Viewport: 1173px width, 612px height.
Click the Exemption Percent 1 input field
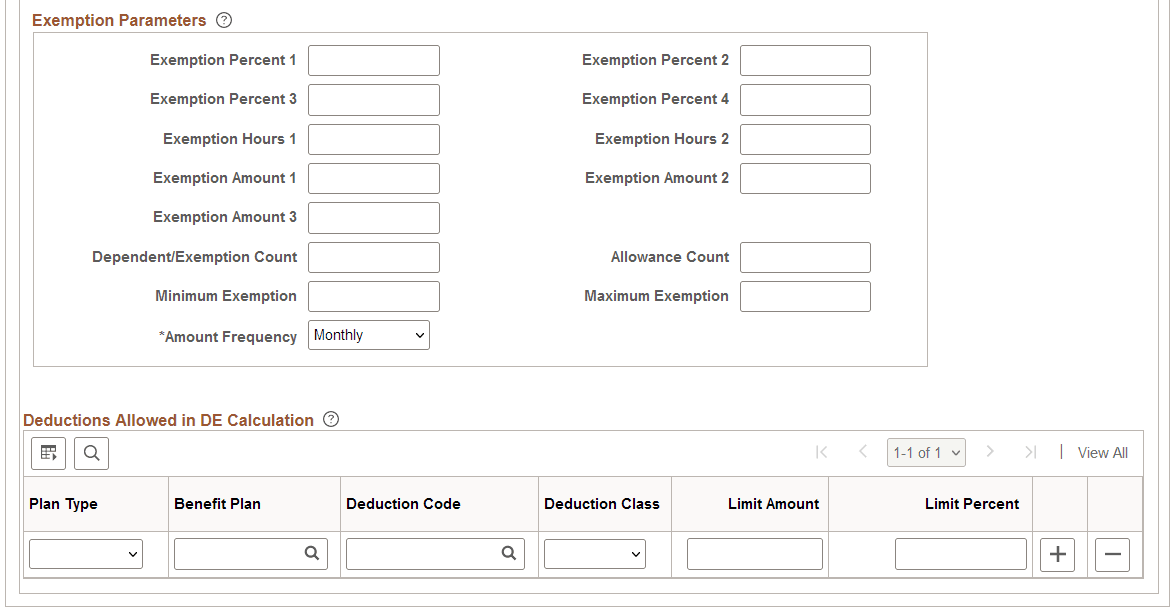pyautogui.click(x=373, y=60)
